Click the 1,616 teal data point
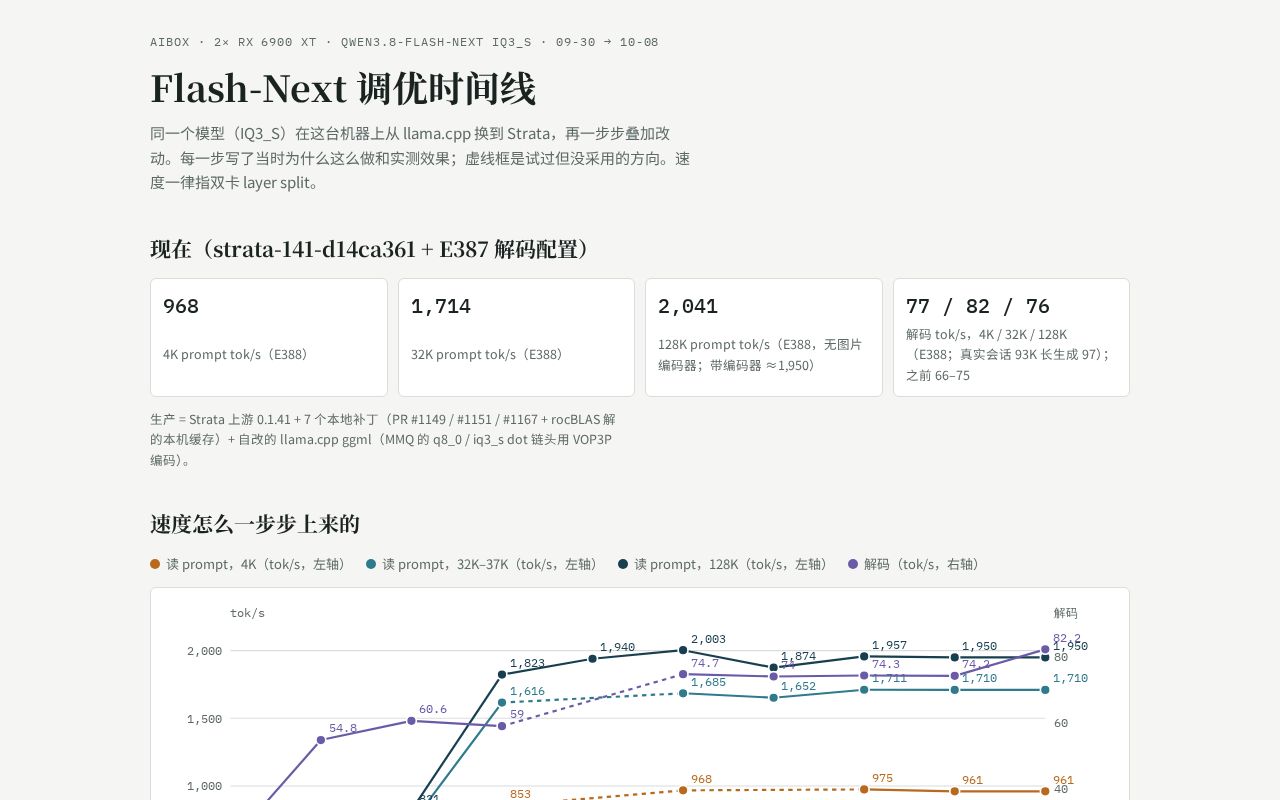Image resolution: width=1280 pixels, height=800 pixels. (502, 702)
